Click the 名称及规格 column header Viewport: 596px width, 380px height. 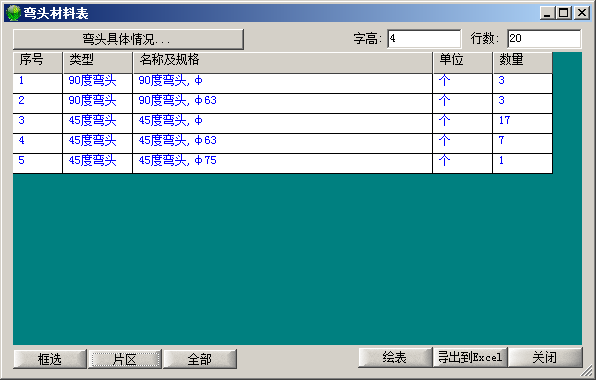coord(282,62)
